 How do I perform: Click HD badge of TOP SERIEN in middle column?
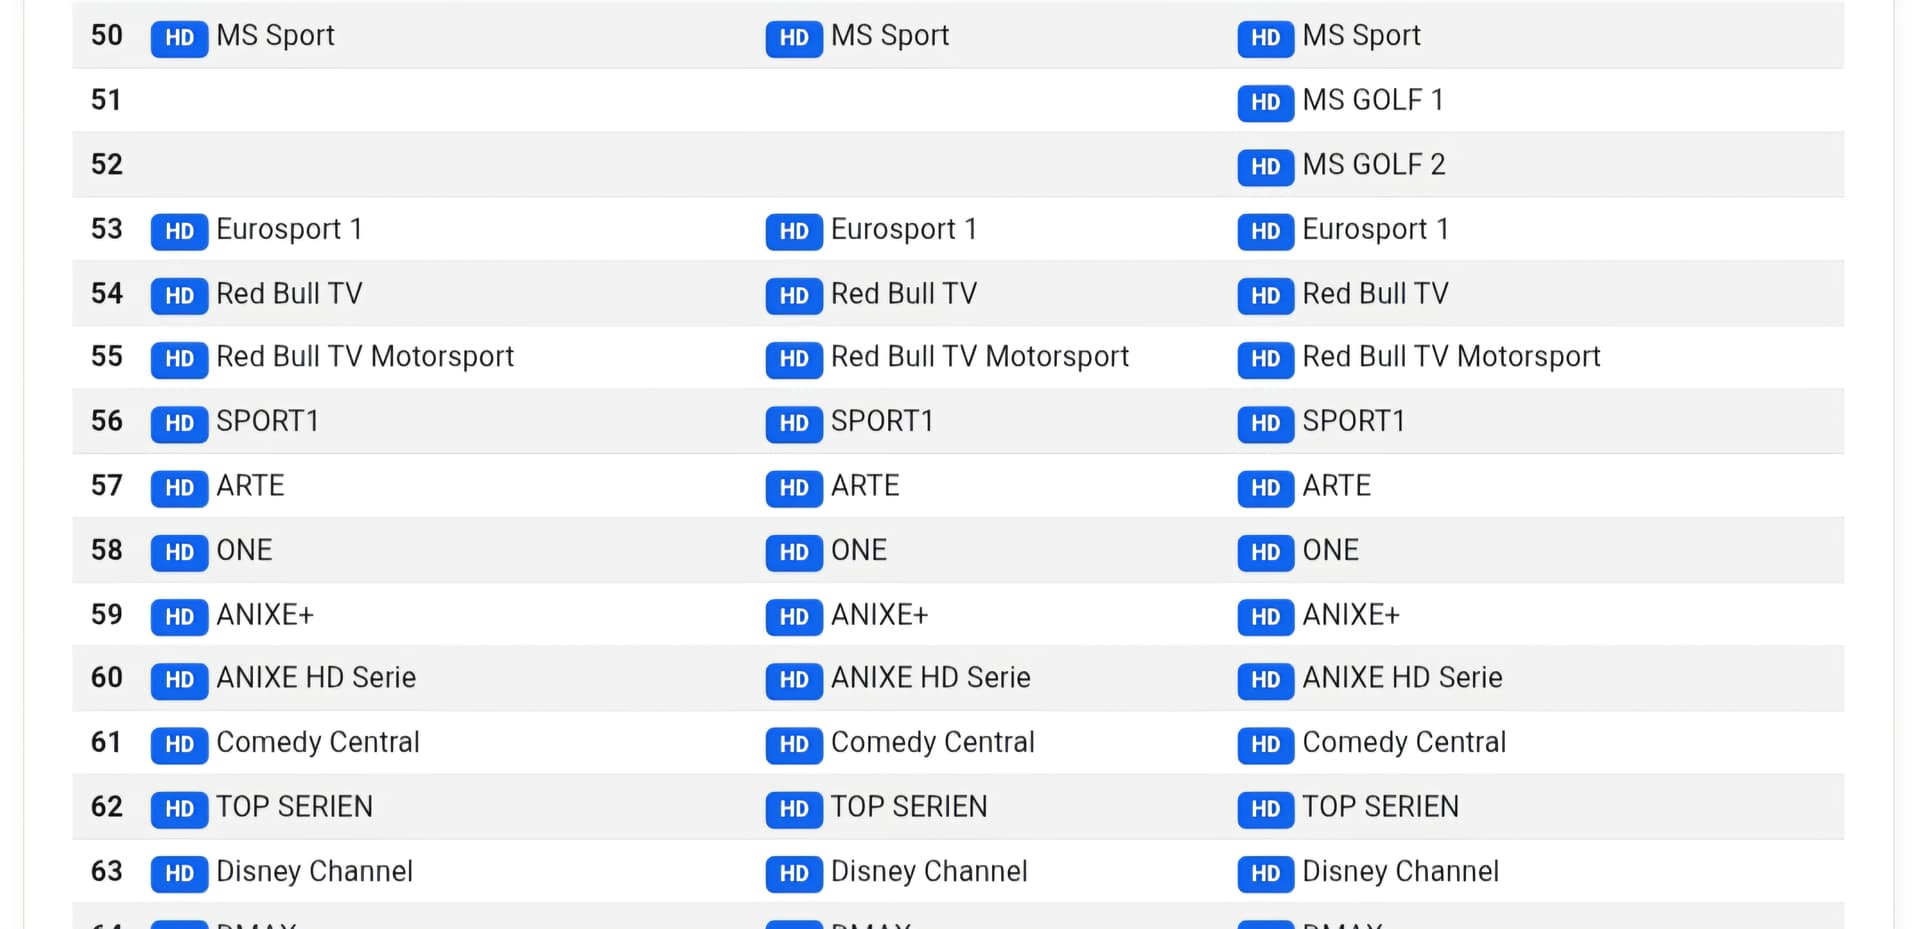click(x=793, y=808)
